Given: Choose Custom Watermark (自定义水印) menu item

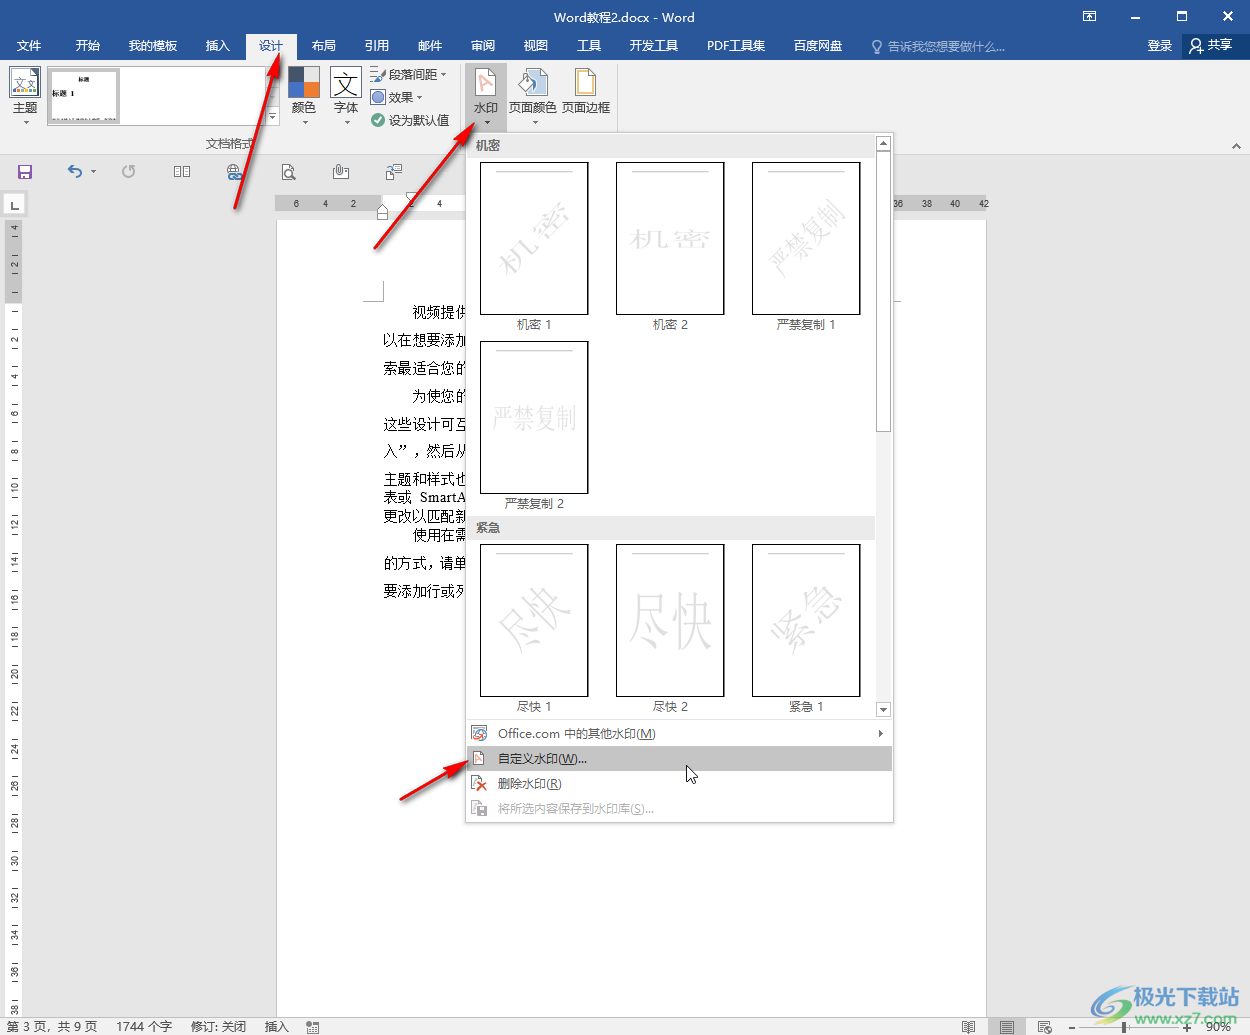Looking at the screenshot, I should pos(679,759).
